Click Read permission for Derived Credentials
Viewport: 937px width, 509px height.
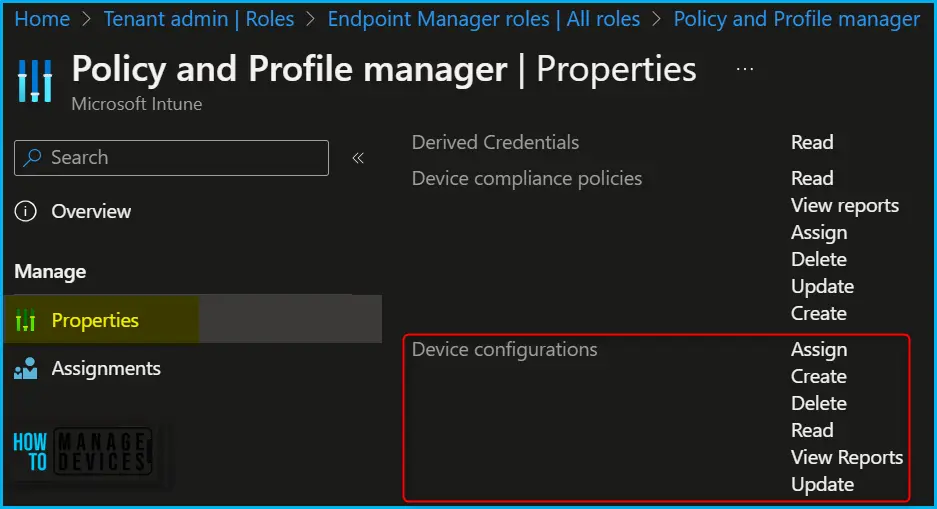812,142
